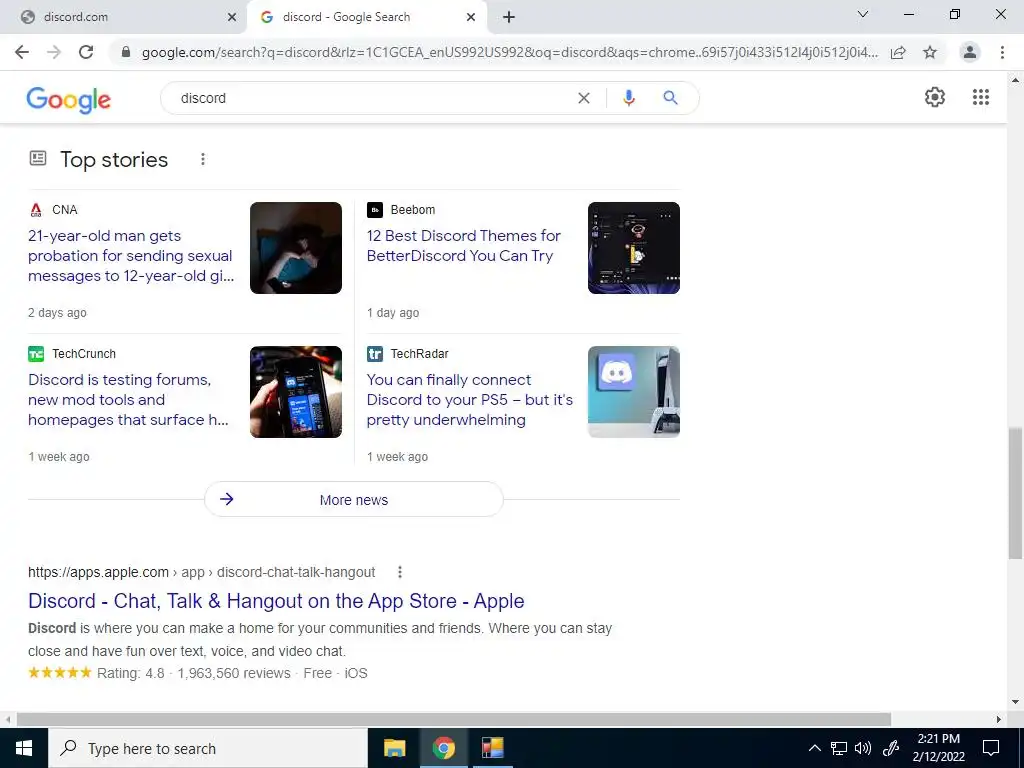Open options for apps.apple.com result

400,572
